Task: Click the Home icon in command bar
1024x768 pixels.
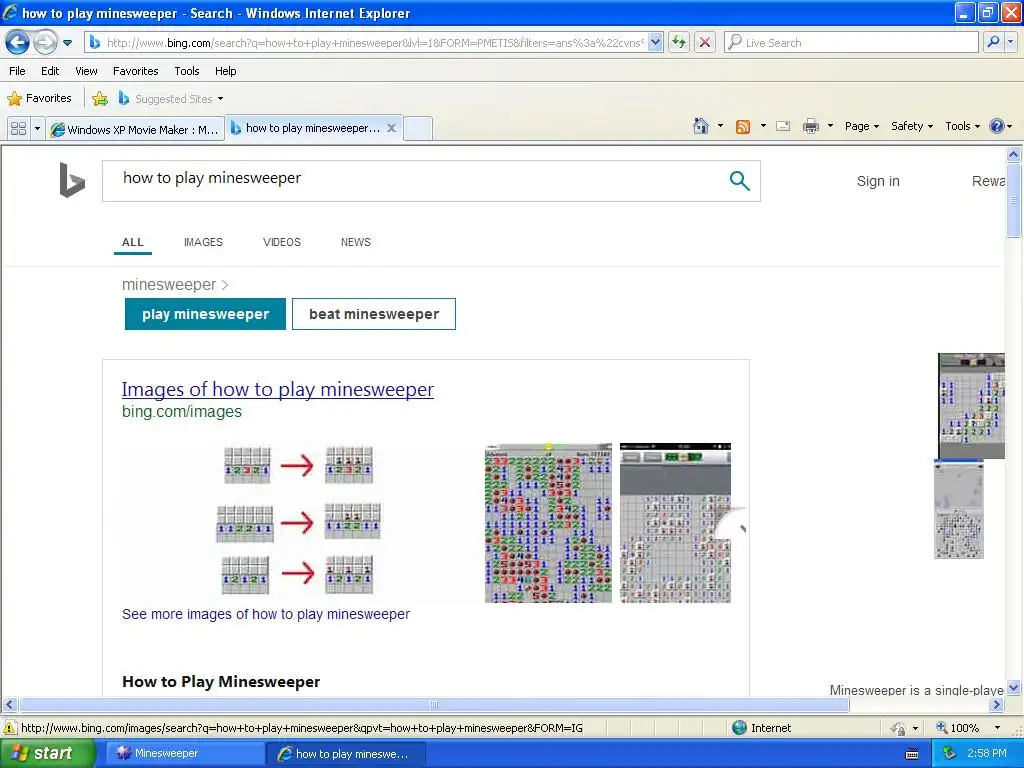Action: tap(701, 126)
